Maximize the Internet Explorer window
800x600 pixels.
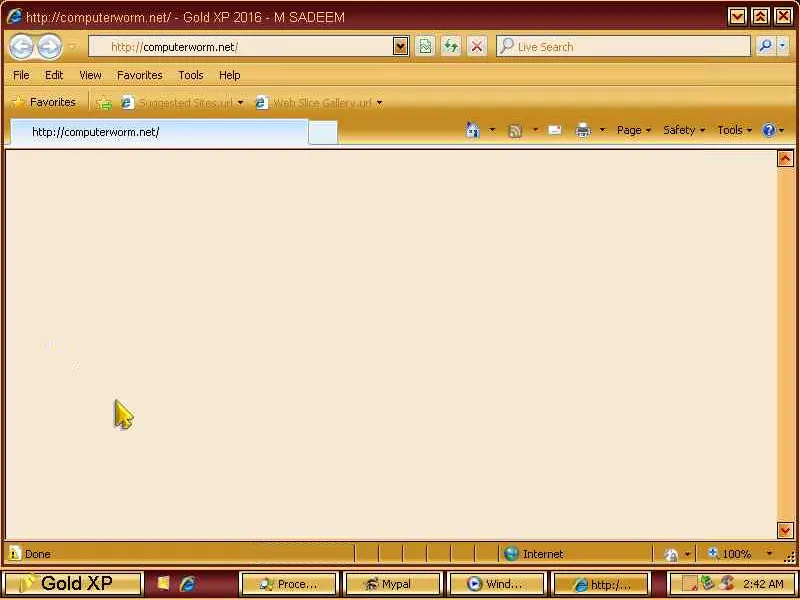760,17
